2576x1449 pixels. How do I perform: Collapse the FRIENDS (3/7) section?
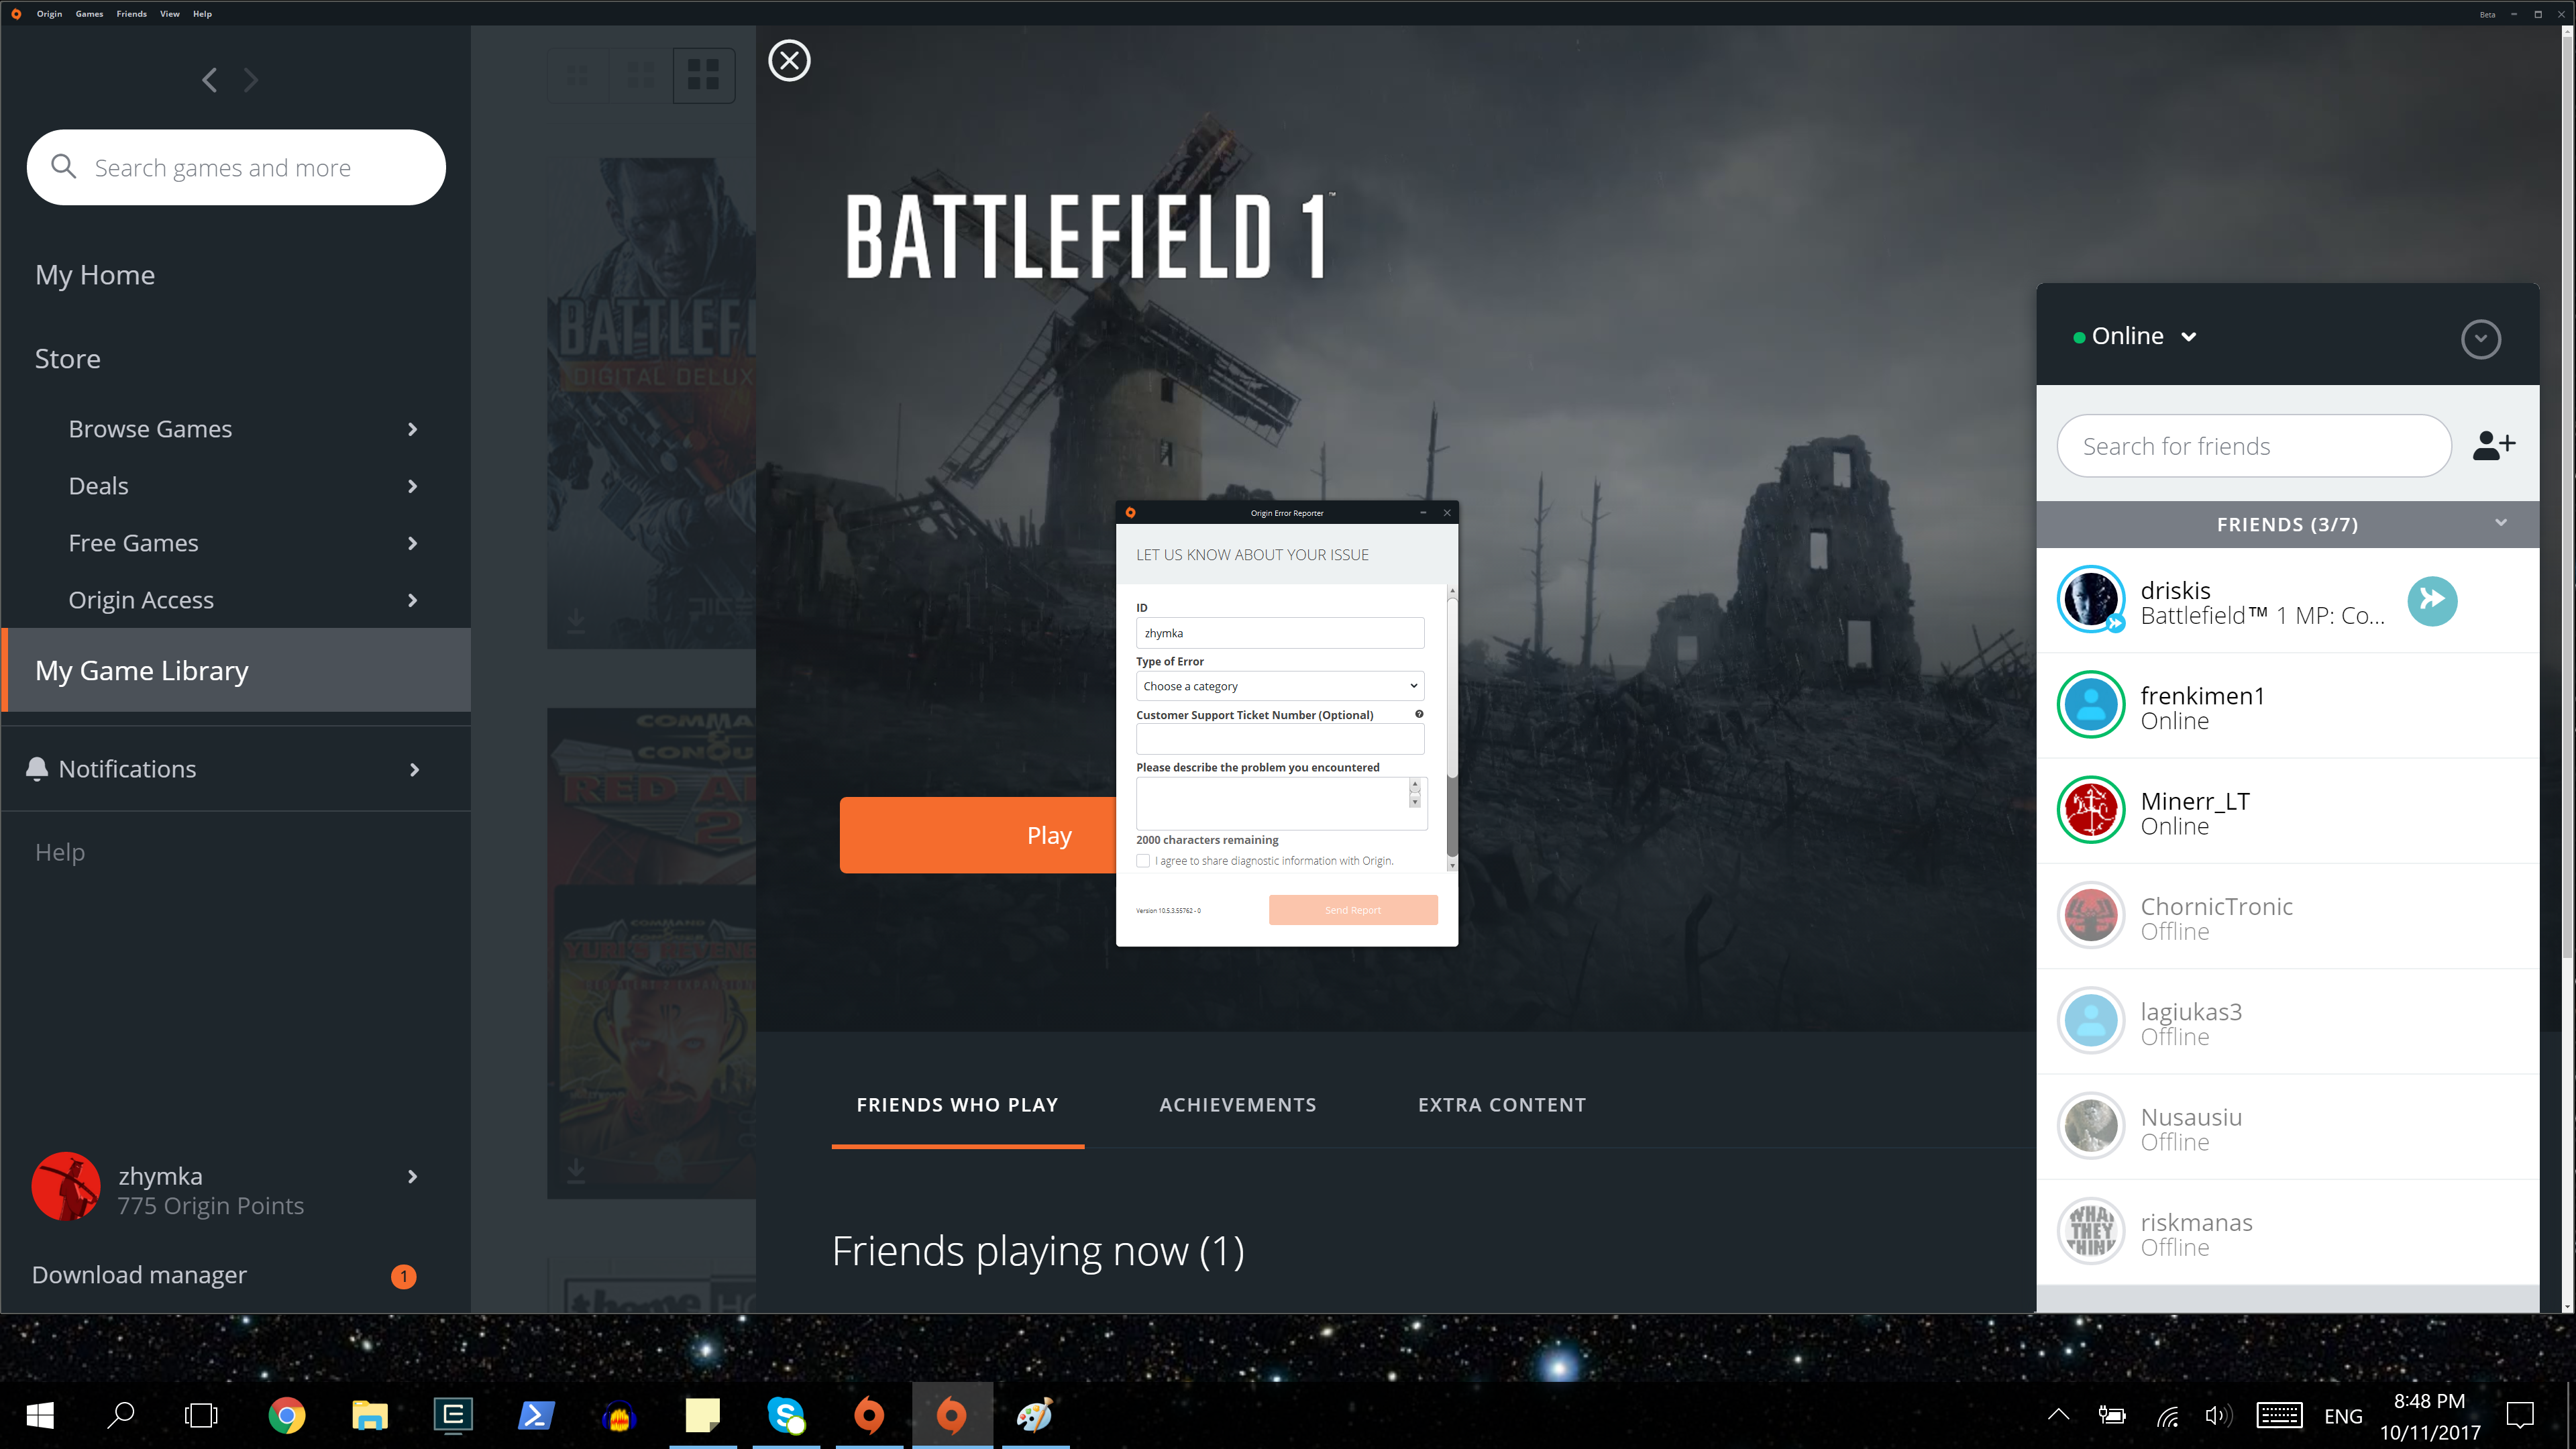2501,523
